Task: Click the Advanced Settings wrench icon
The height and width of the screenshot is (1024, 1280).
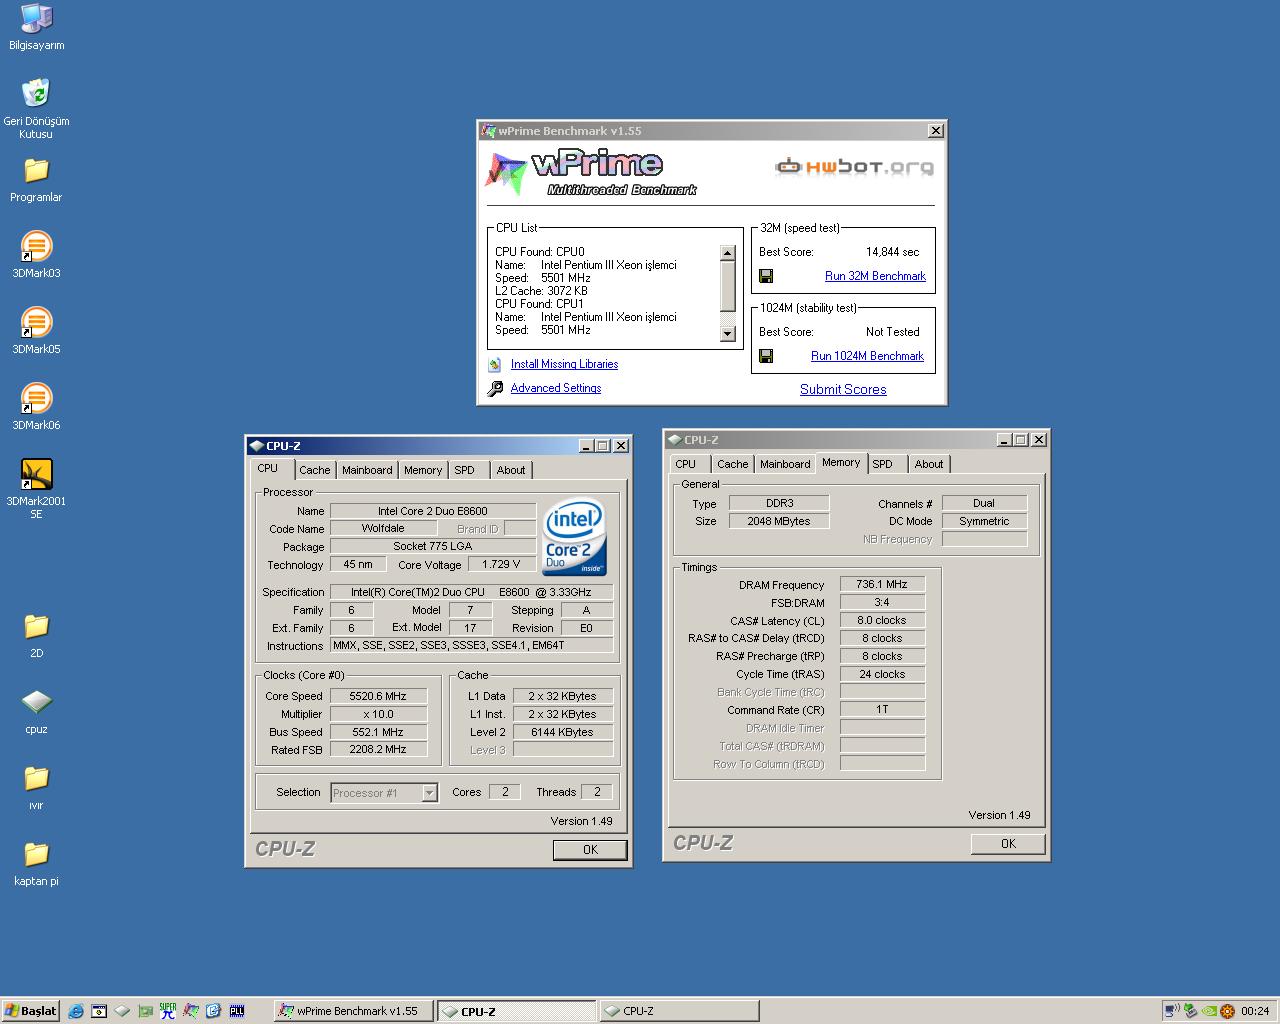Action: [495, 389]
